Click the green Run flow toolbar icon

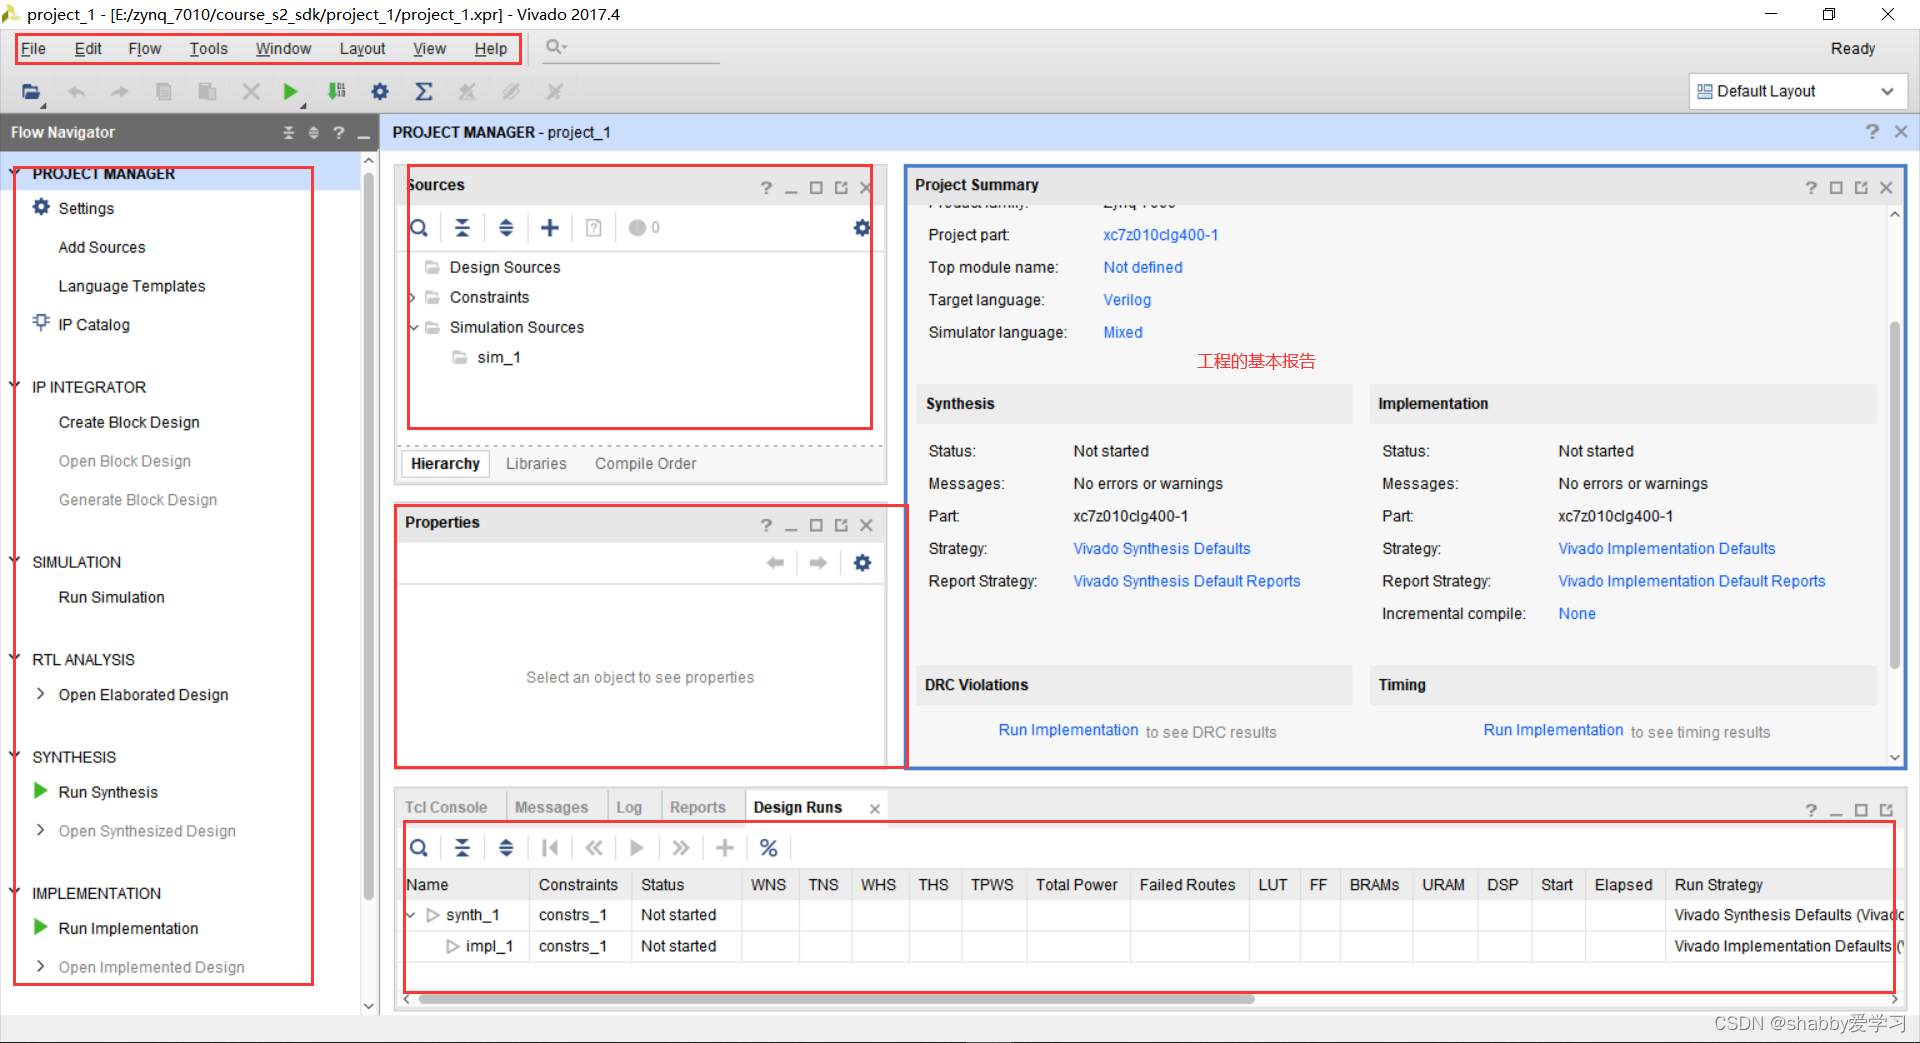[x=290, y=92]
